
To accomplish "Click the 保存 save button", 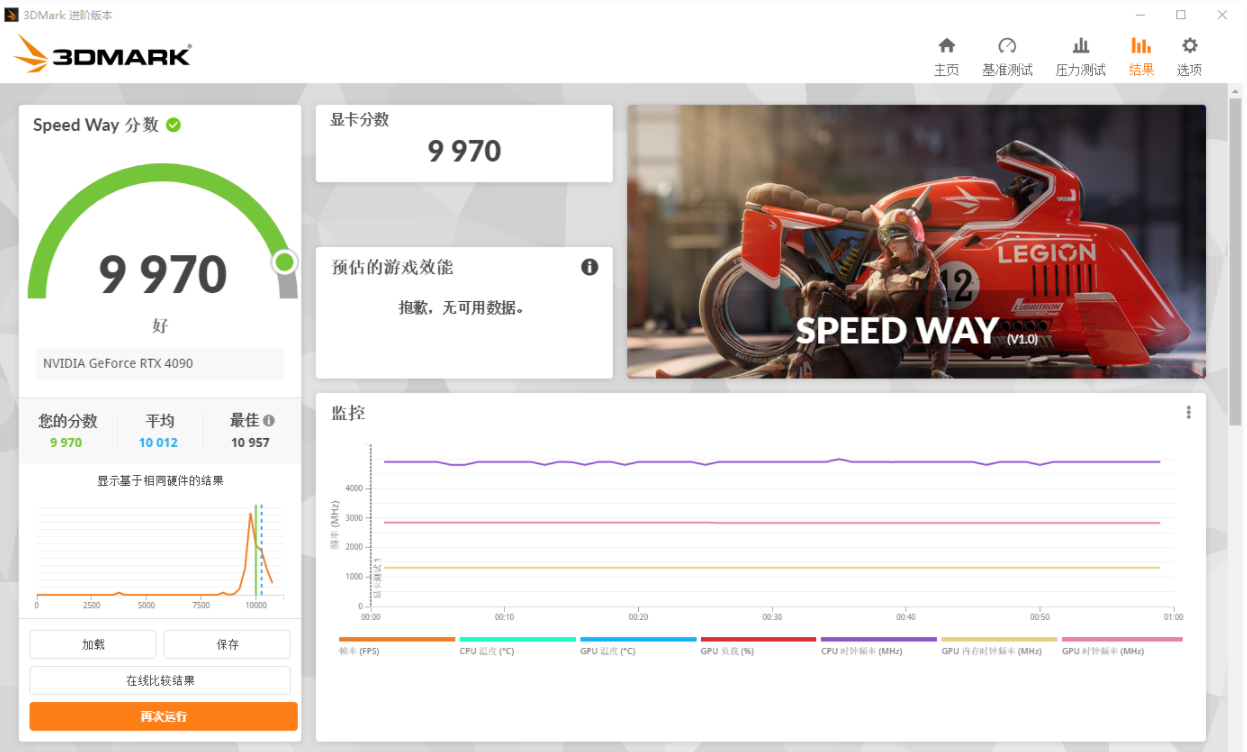I will pos(227,644).
